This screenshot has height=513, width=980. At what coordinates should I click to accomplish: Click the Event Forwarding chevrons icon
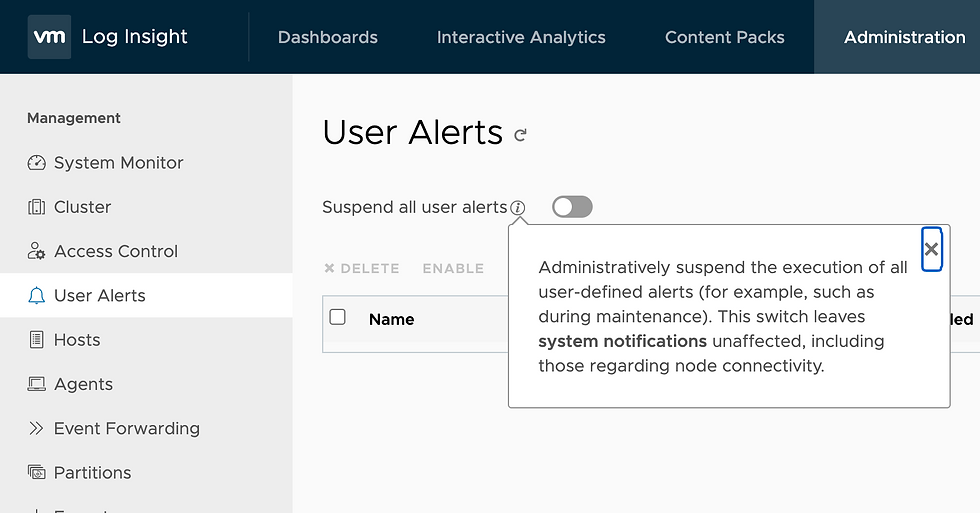[36, 428]
